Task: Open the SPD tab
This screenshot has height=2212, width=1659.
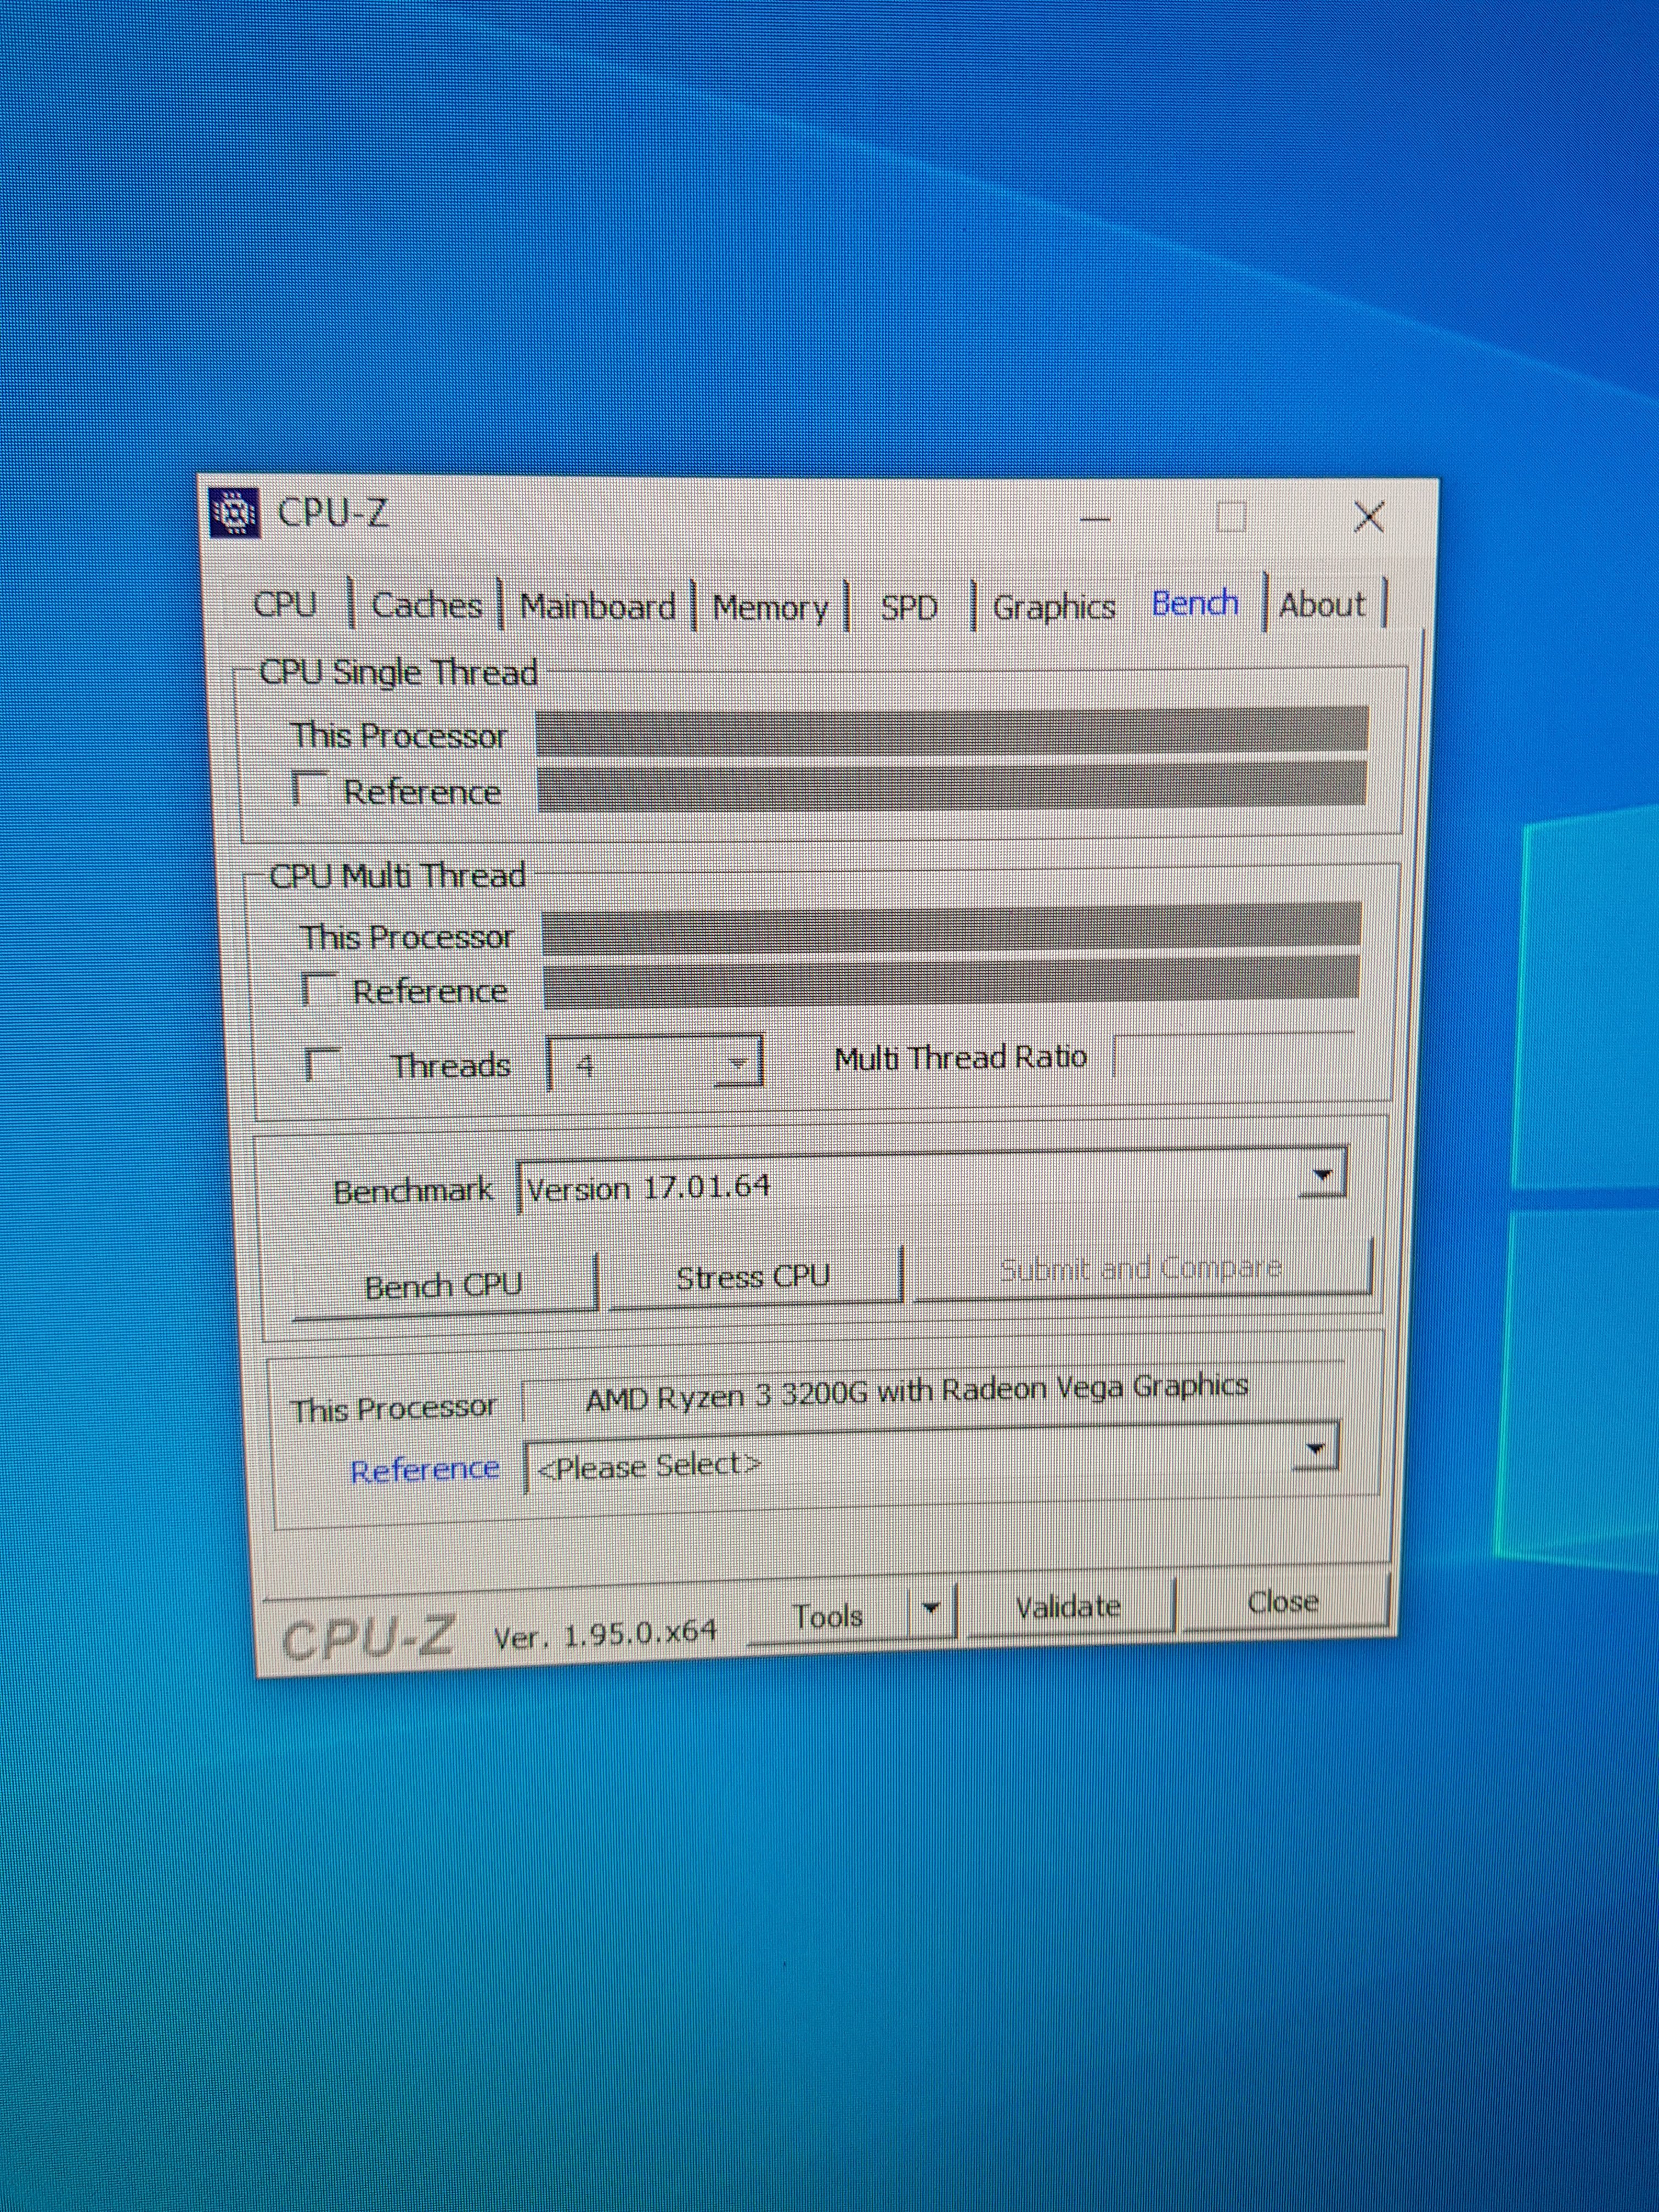Action: 909,608
